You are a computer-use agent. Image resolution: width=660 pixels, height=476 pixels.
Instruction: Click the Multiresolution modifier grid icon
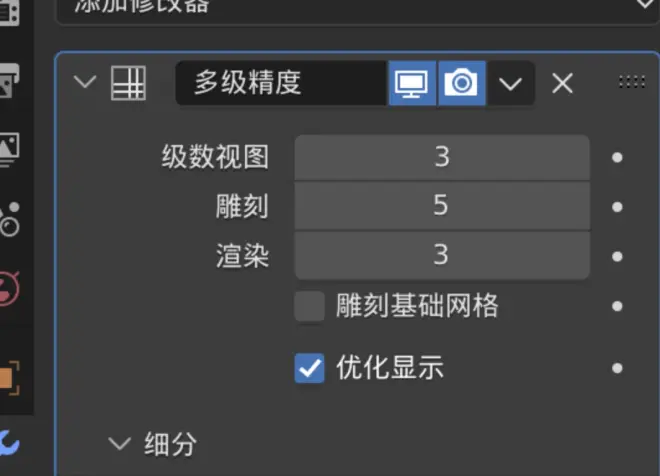pos(128,83)
